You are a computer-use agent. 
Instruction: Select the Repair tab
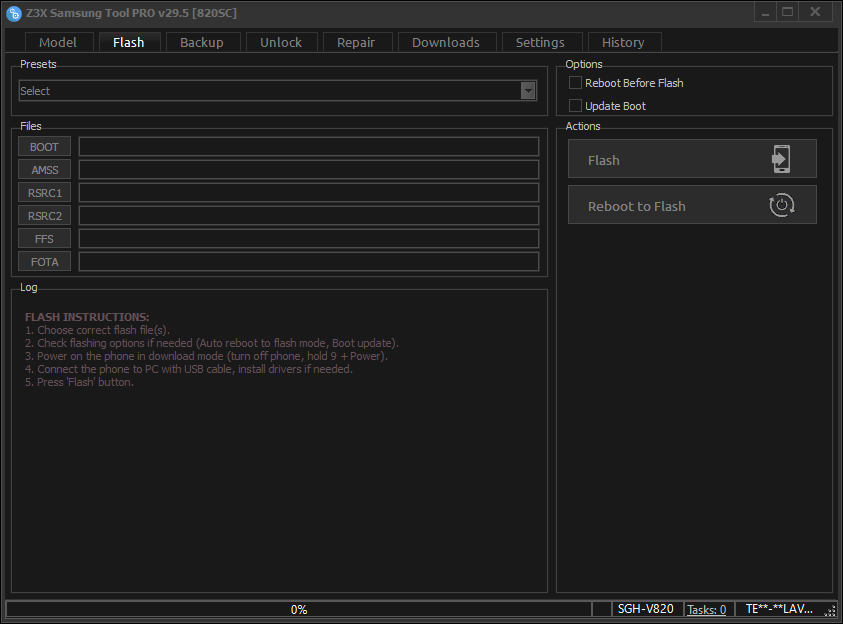pyautogui.click(x=356, y=42)
